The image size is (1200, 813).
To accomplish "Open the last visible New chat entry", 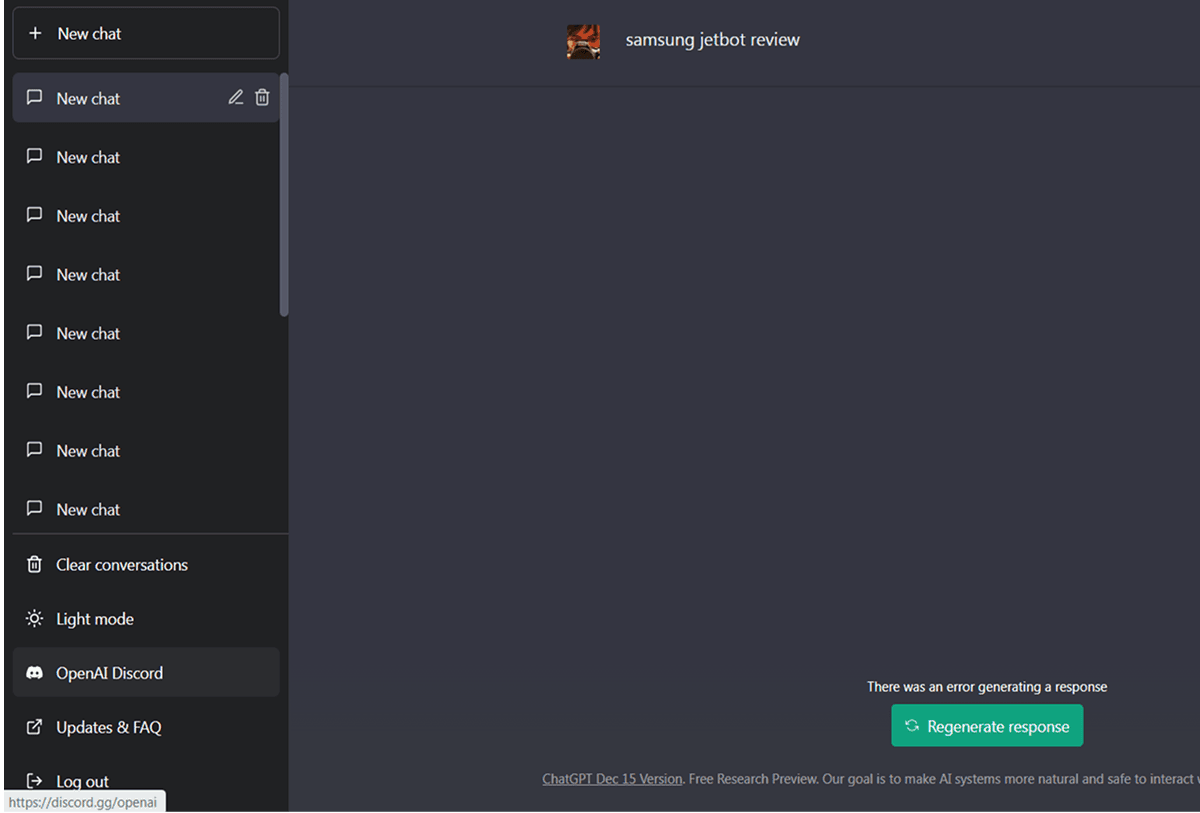I will [x=88, y=509].
